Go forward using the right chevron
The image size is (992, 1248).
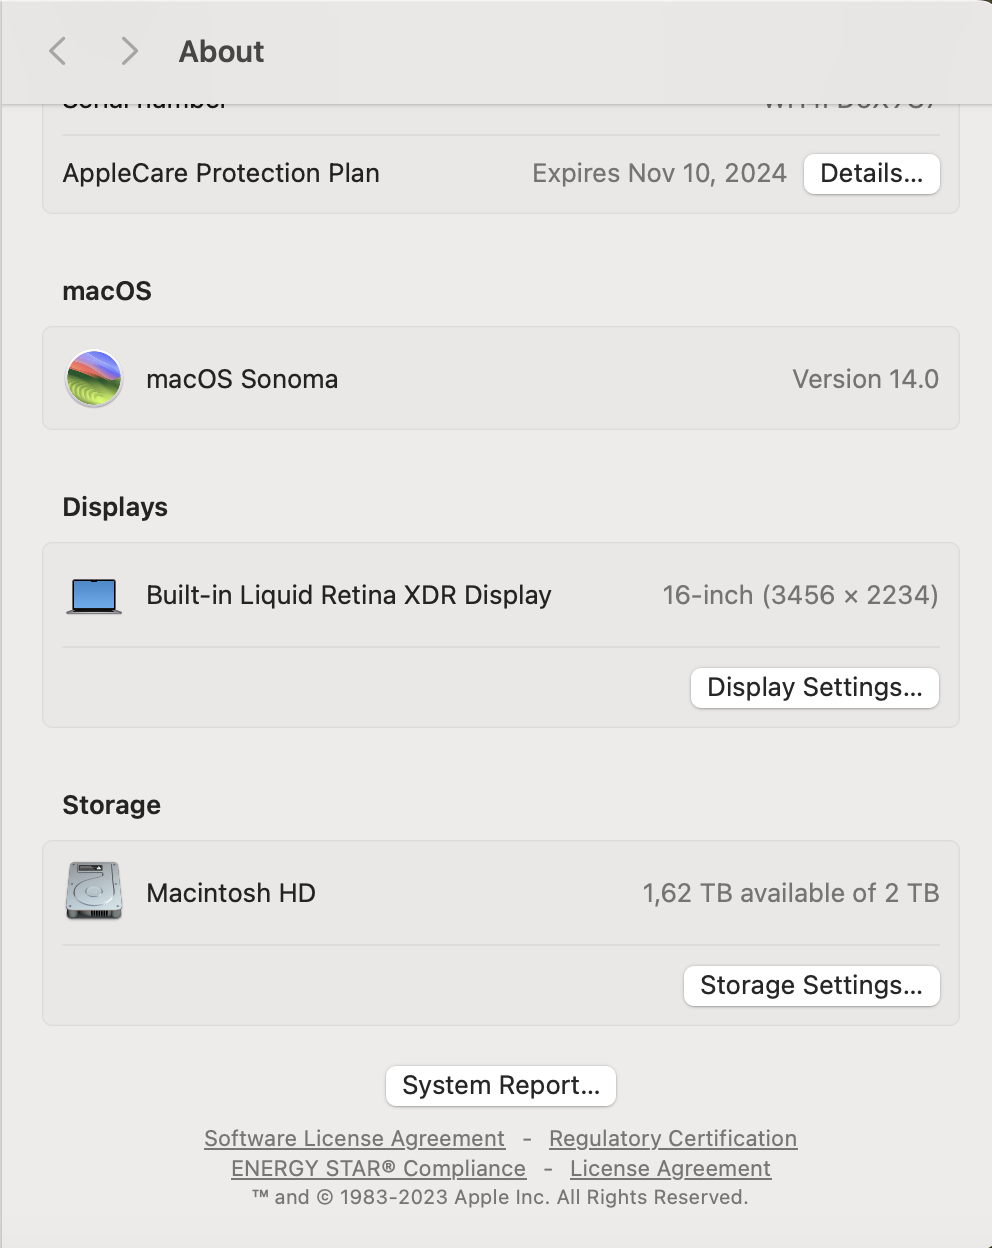pos(129,51)
